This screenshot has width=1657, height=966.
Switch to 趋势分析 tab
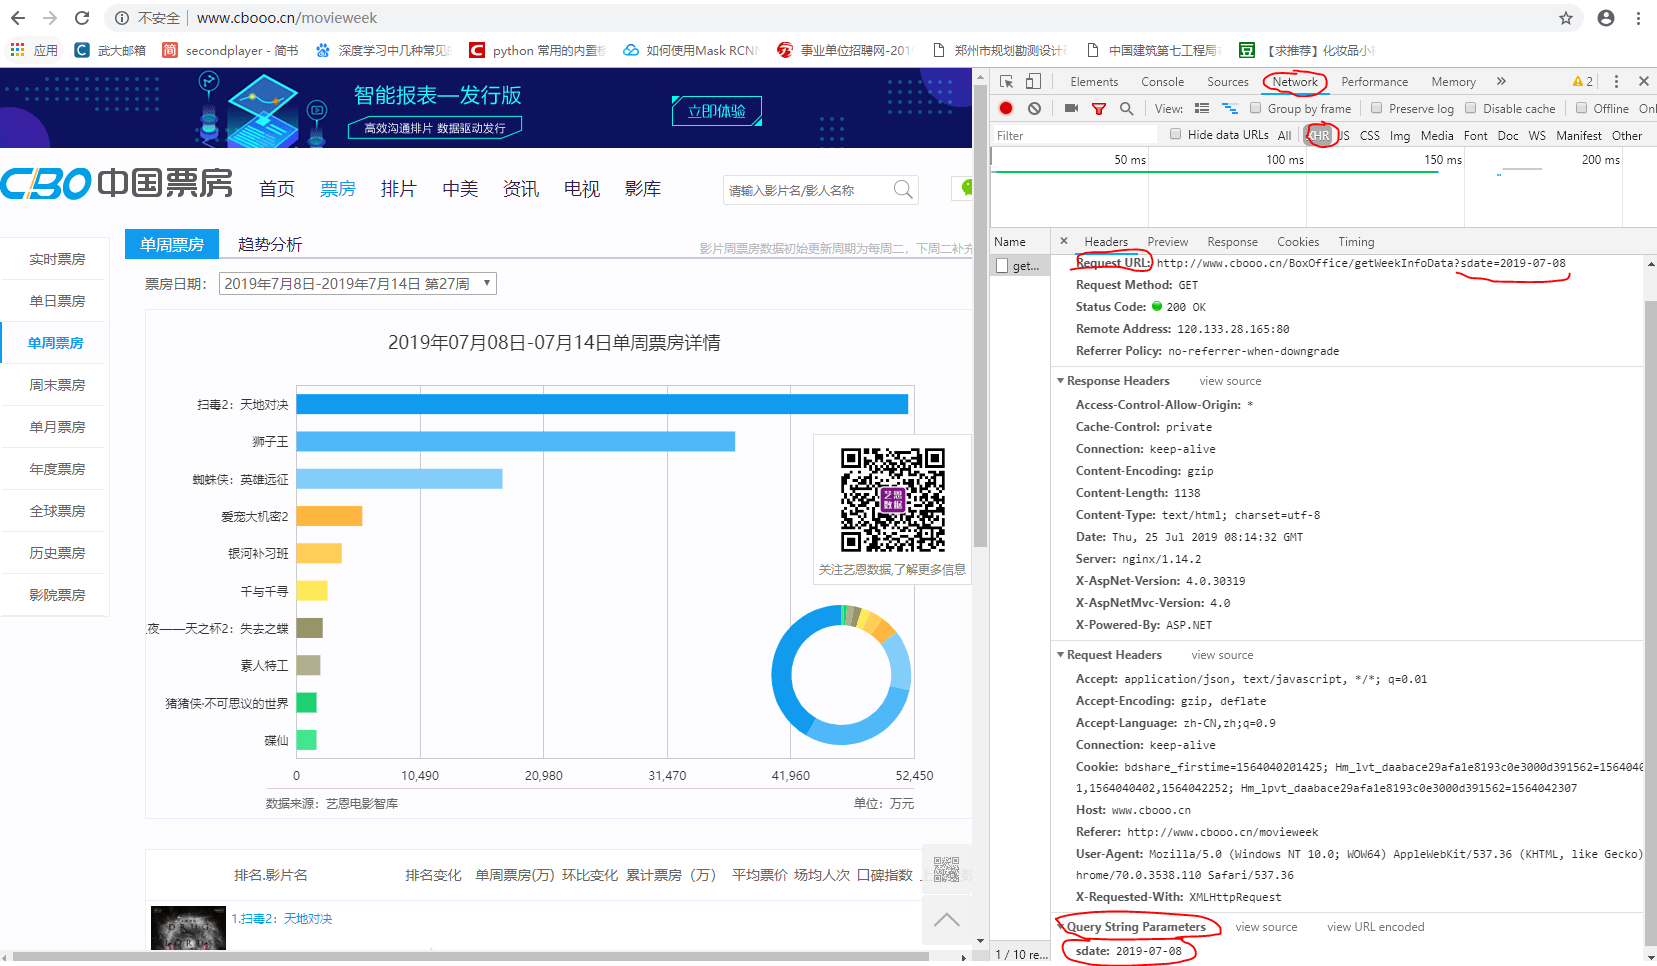pos(269,244)
